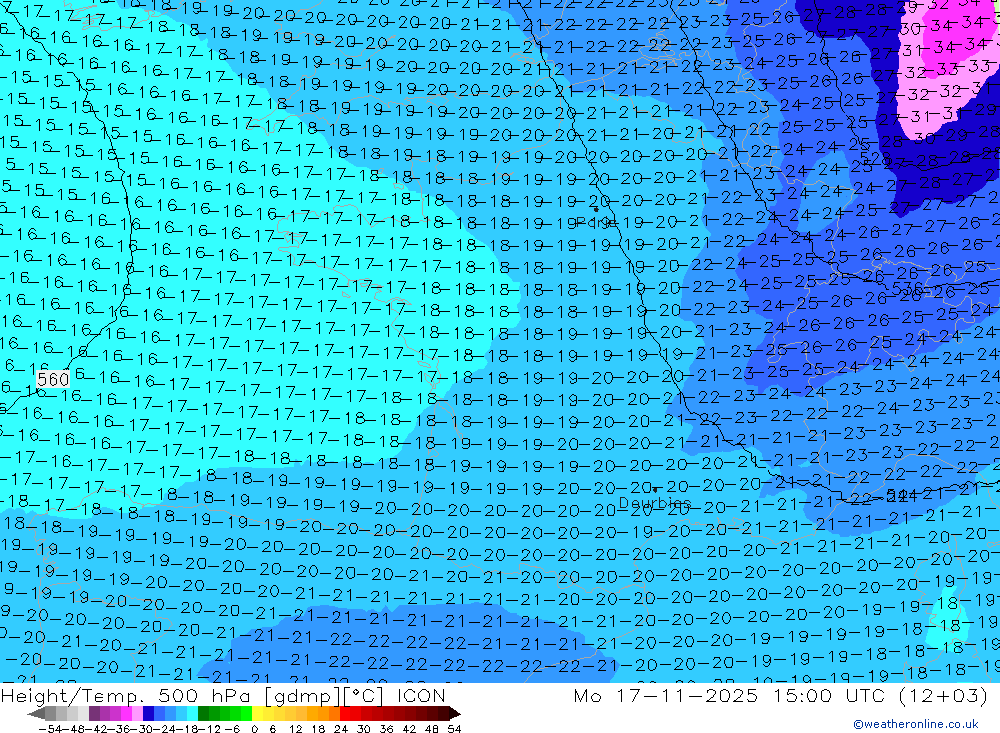
Task: Click the Mo 17-11-2025 15:00 UTC timestamp
Action: (781, 695)
